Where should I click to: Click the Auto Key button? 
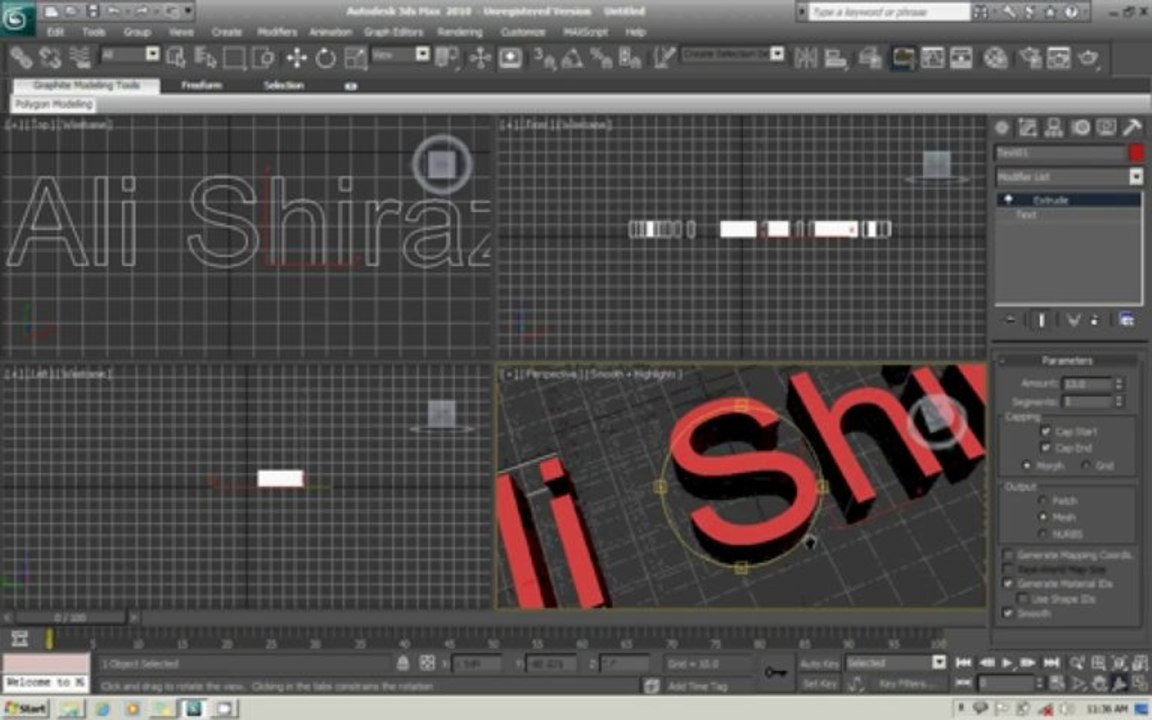coord(819,664)
